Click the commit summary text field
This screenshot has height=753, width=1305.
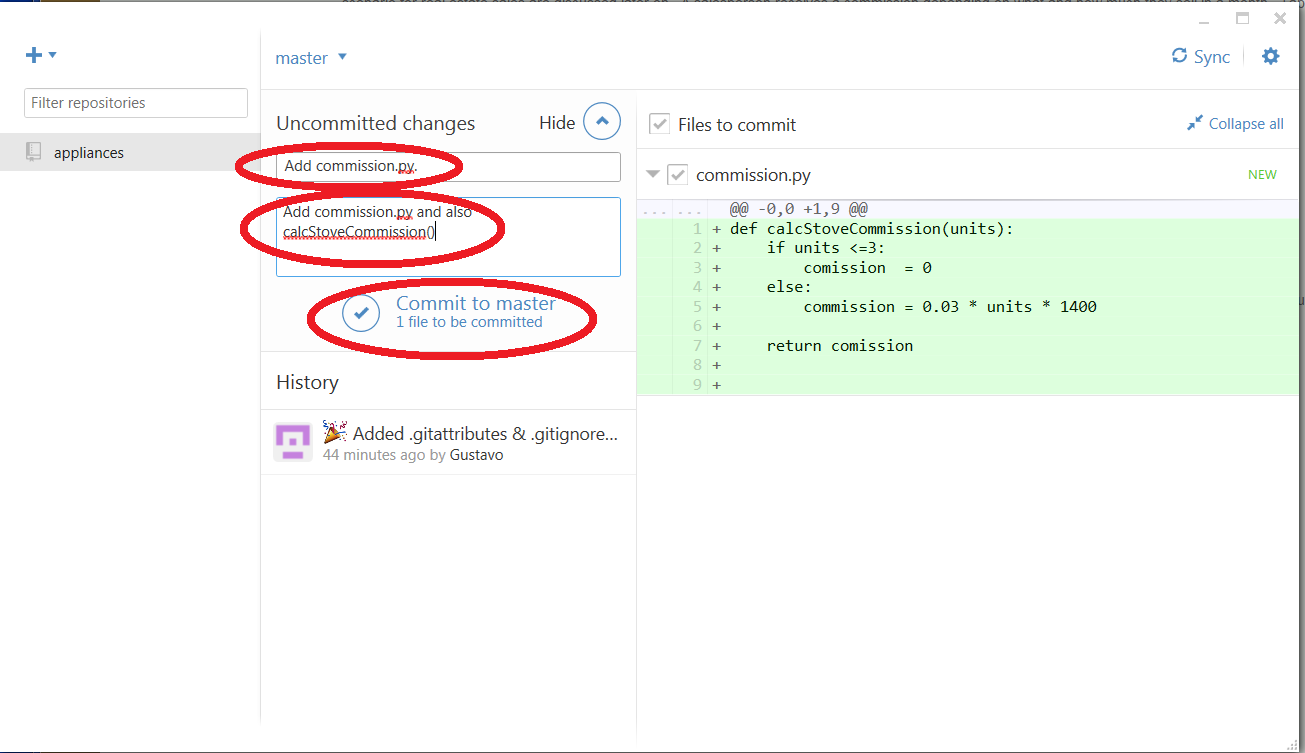[448, 167]
